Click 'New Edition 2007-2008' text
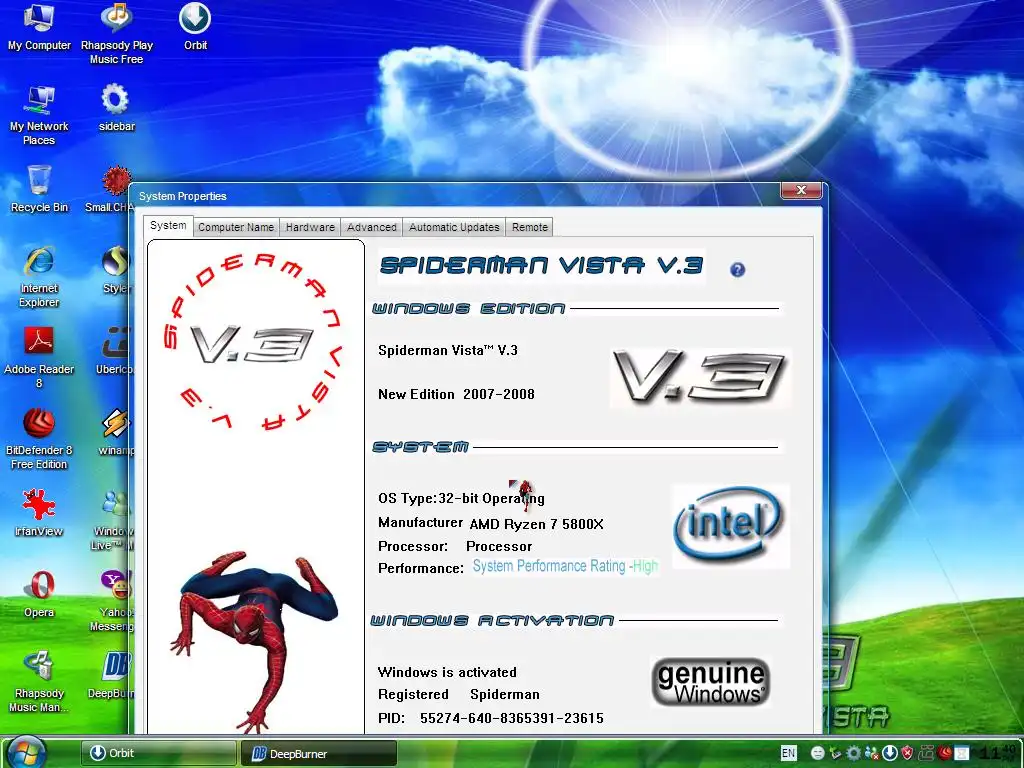This screenshot has height=768, width=1024. click(456, 394)
